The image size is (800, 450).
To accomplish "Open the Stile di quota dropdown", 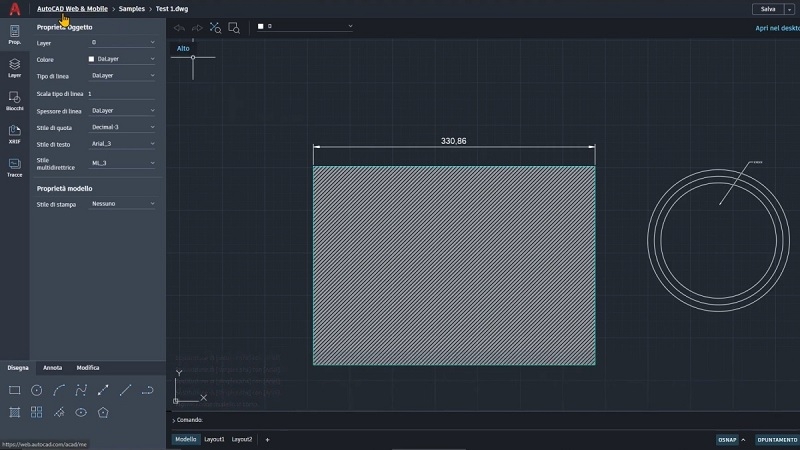I will [122, 127].
